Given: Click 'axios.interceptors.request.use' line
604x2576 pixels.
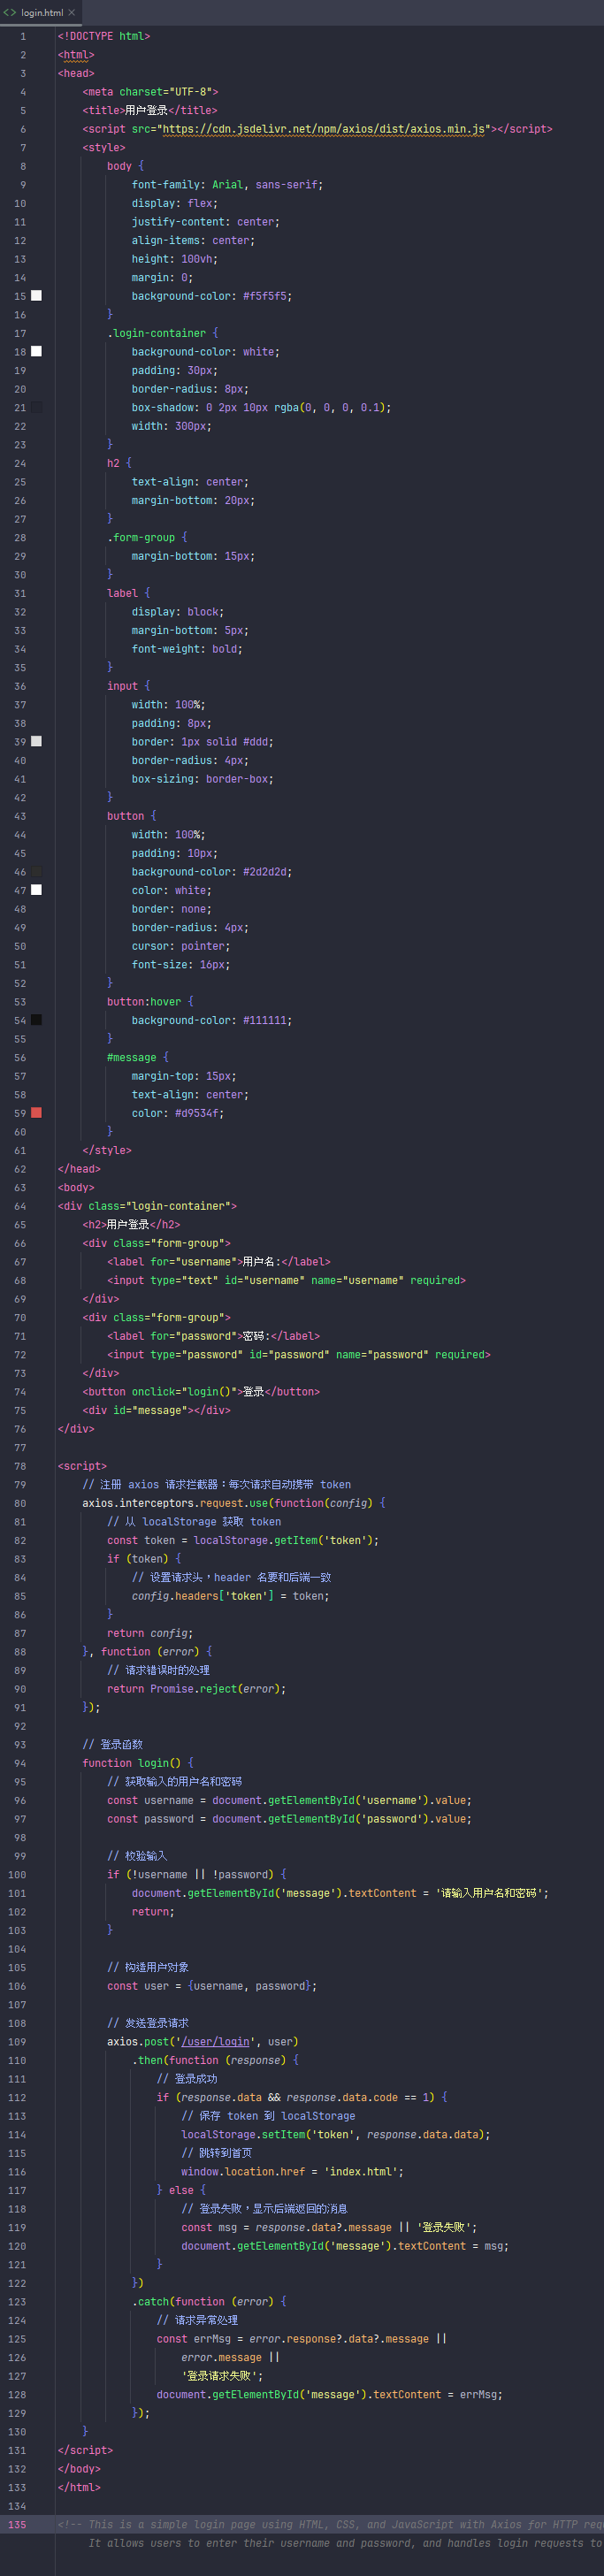Looking at the screenshot, I should [234, 1503].
